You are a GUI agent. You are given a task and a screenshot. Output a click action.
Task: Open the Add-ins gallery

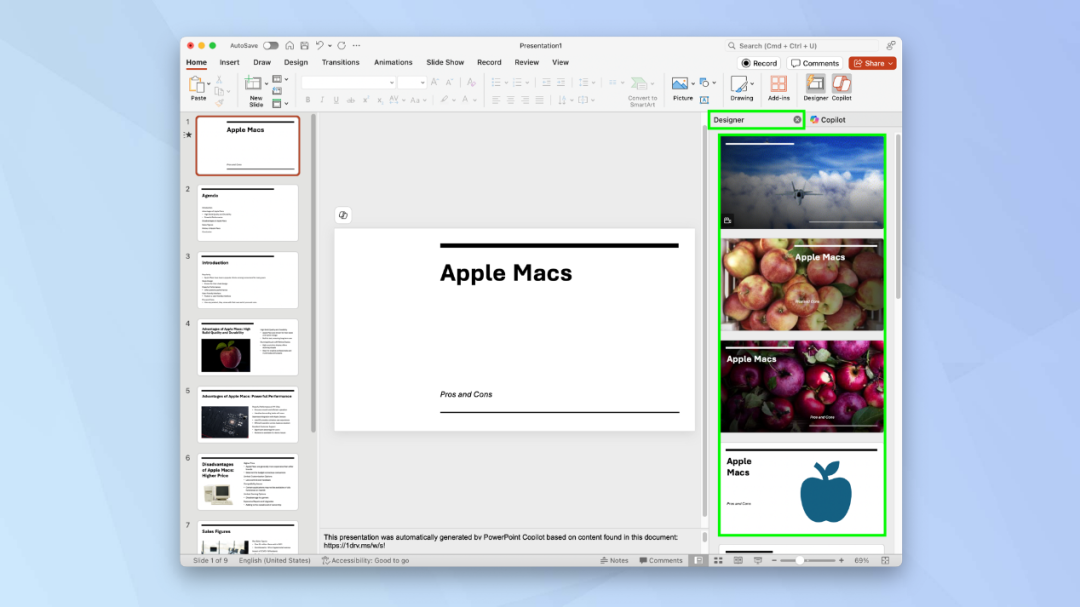778,88
